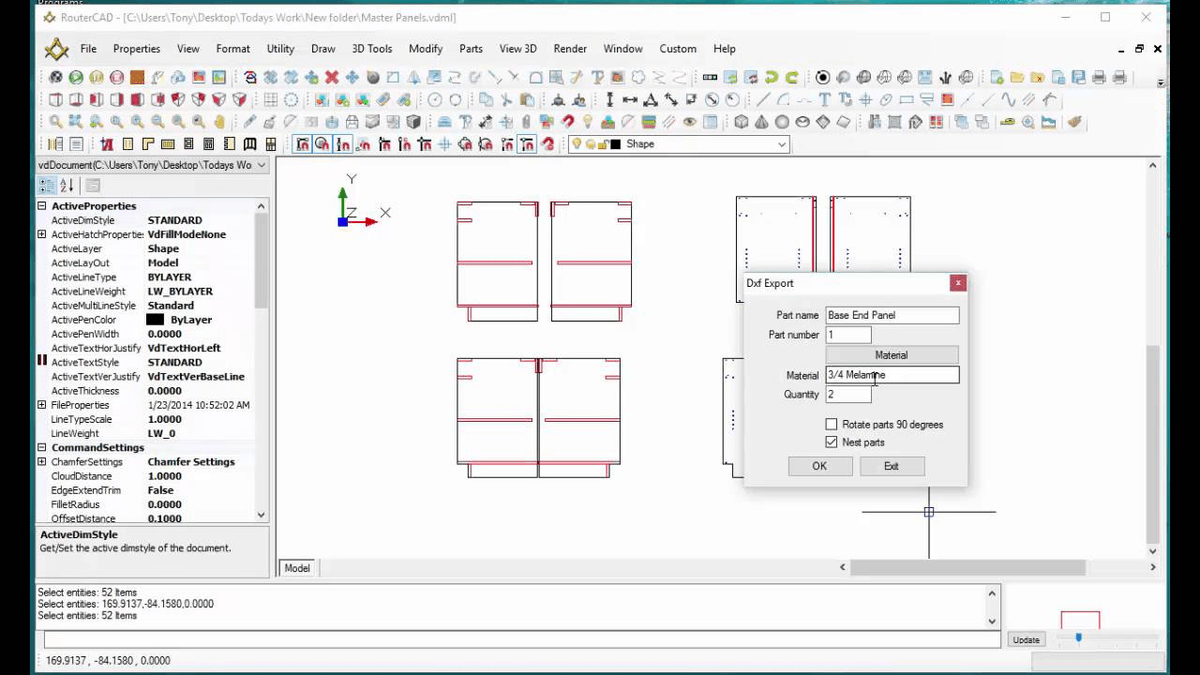
Task: Click the black layer color swatch
Action: point(615,144)
